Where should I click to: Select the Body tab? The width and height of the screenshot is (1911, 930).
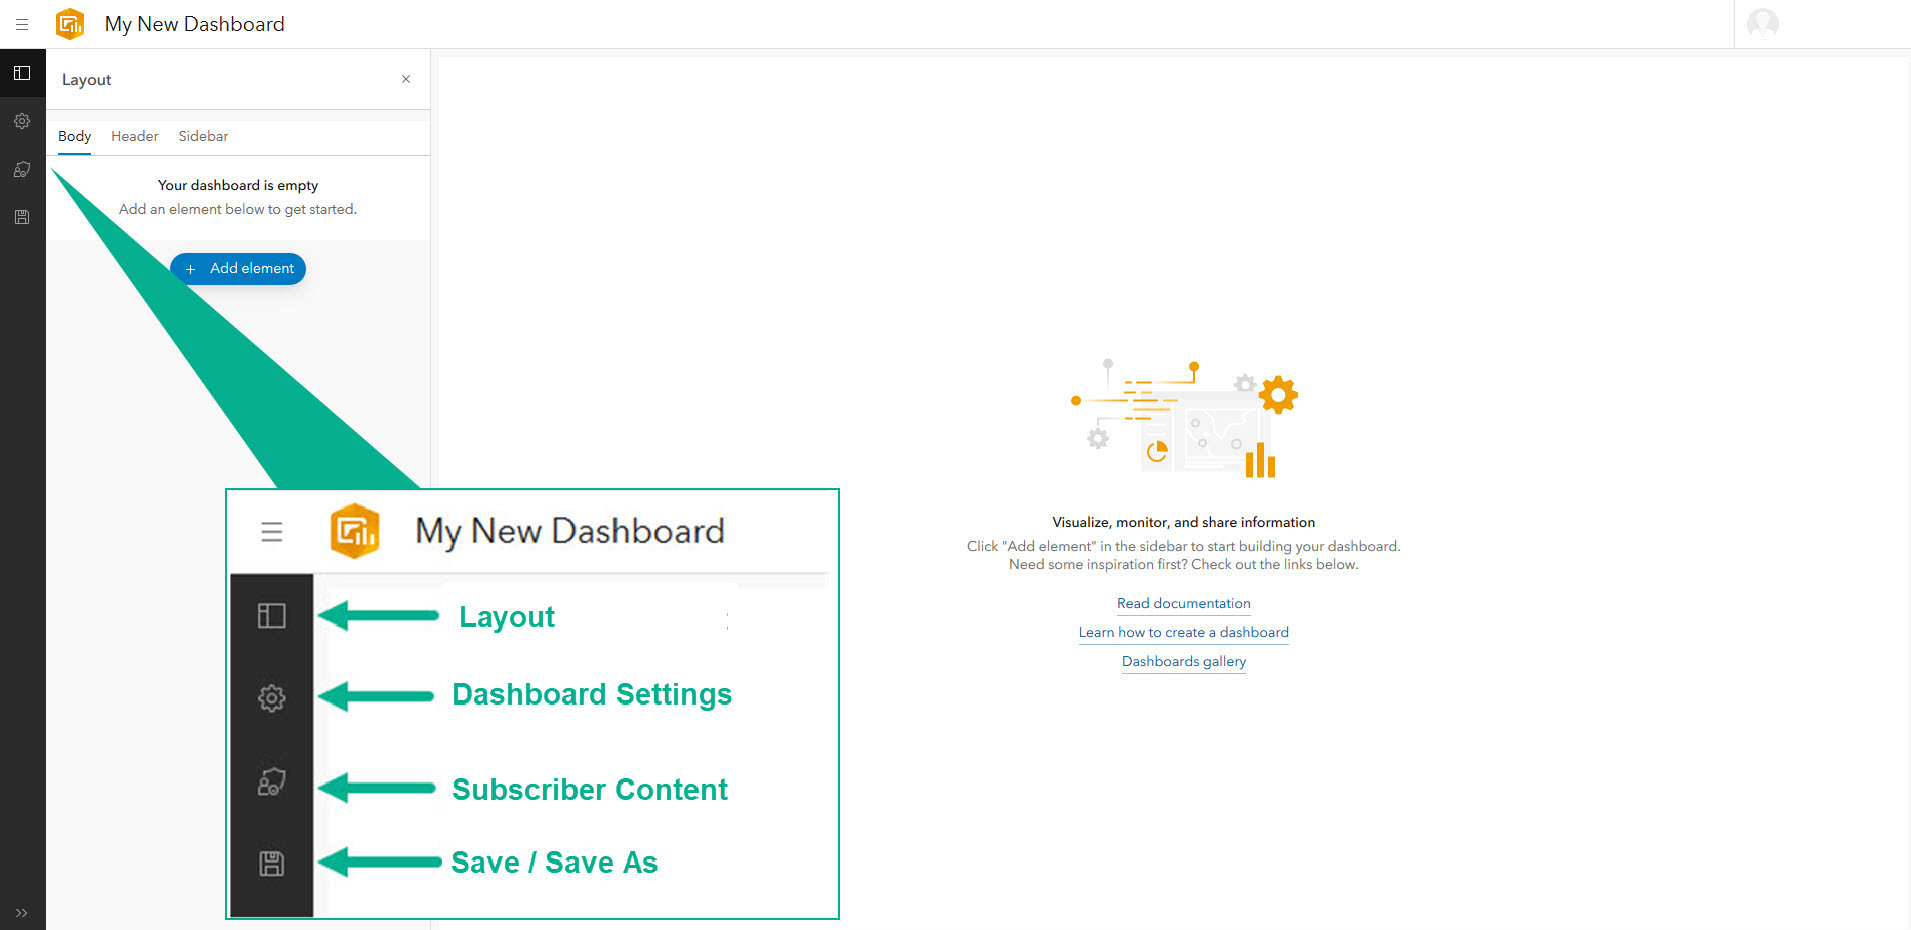pos(74,136)
